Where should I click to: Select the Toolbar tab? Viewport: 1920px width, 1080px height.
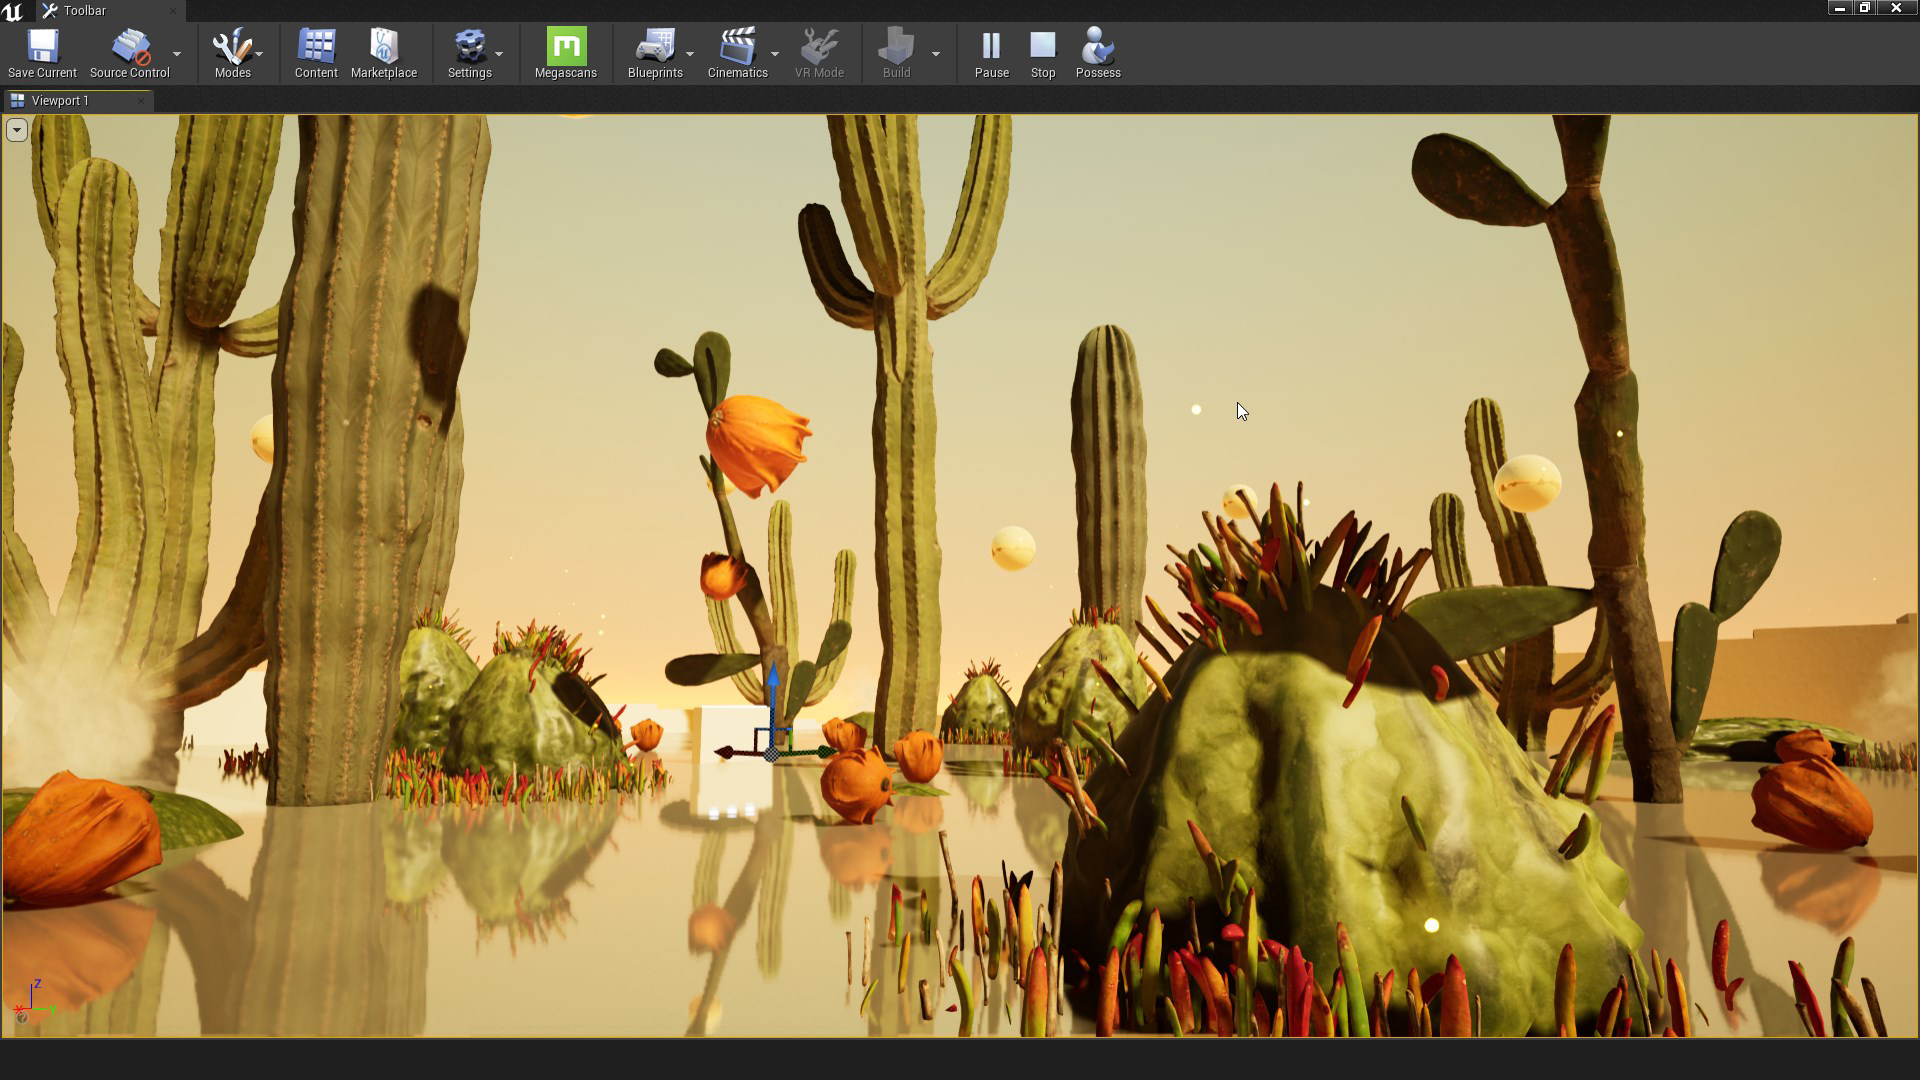85,10
